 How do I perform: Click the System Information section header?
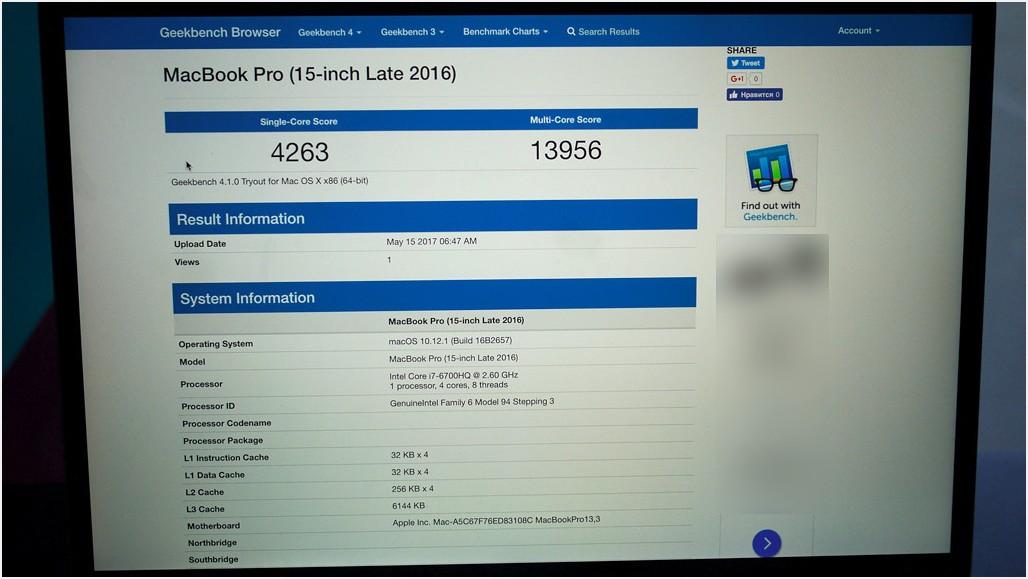tap(247, 298)
